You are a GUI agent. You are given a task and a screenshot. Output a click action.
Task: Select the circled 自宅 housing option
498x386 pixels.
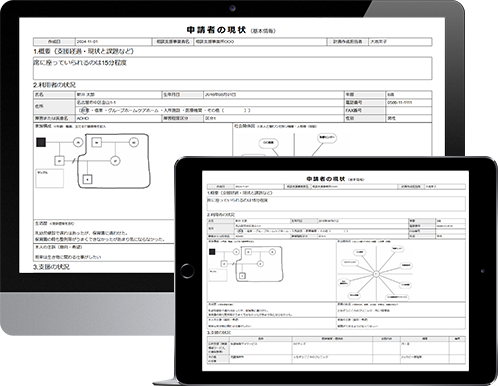click(x=85, y=110)
